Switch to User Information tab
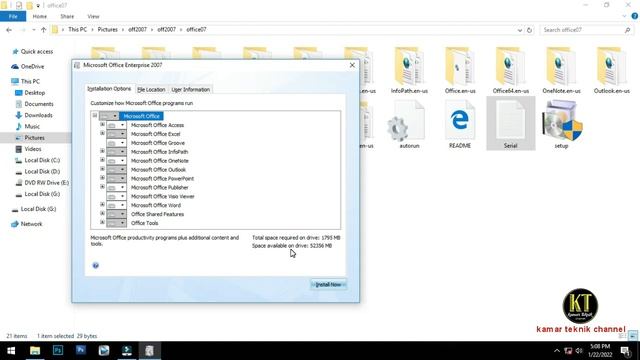The image size is (640, 360). (191, 89)
